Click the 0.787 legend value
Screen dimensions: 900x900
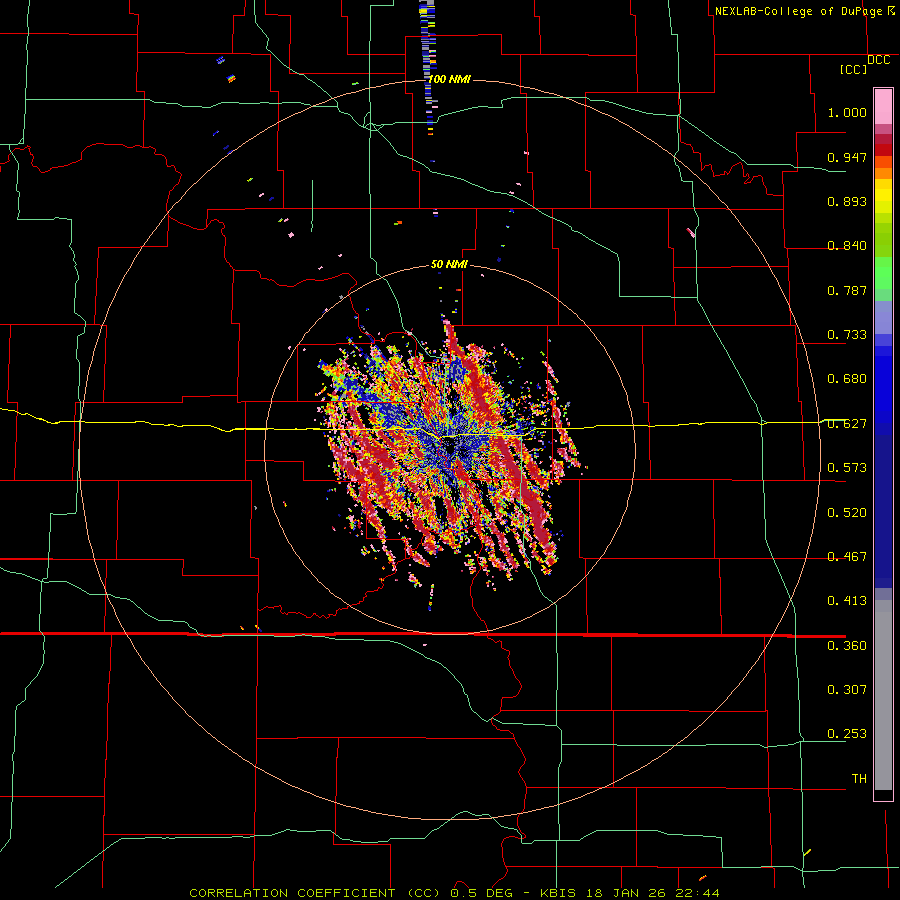[x=847, y=290]
